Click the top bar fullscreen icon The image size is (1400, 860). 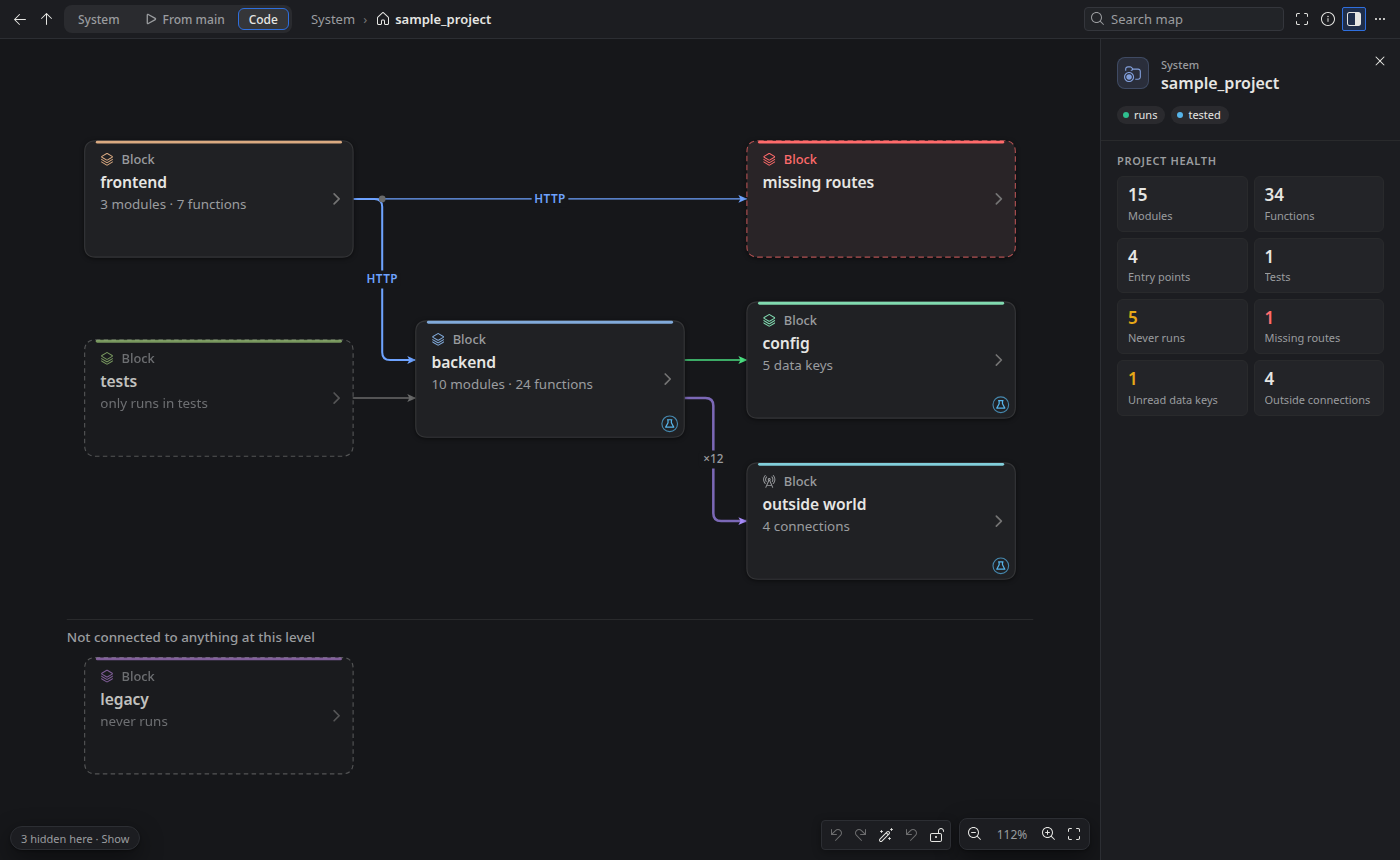tap(1302, 19)
